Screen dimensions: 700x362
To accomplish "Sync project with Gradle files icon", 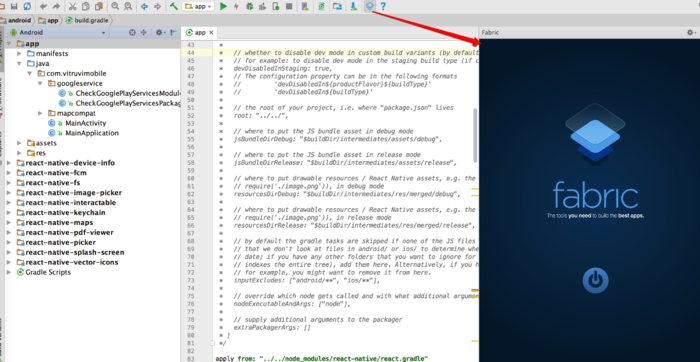I will 321,6.
